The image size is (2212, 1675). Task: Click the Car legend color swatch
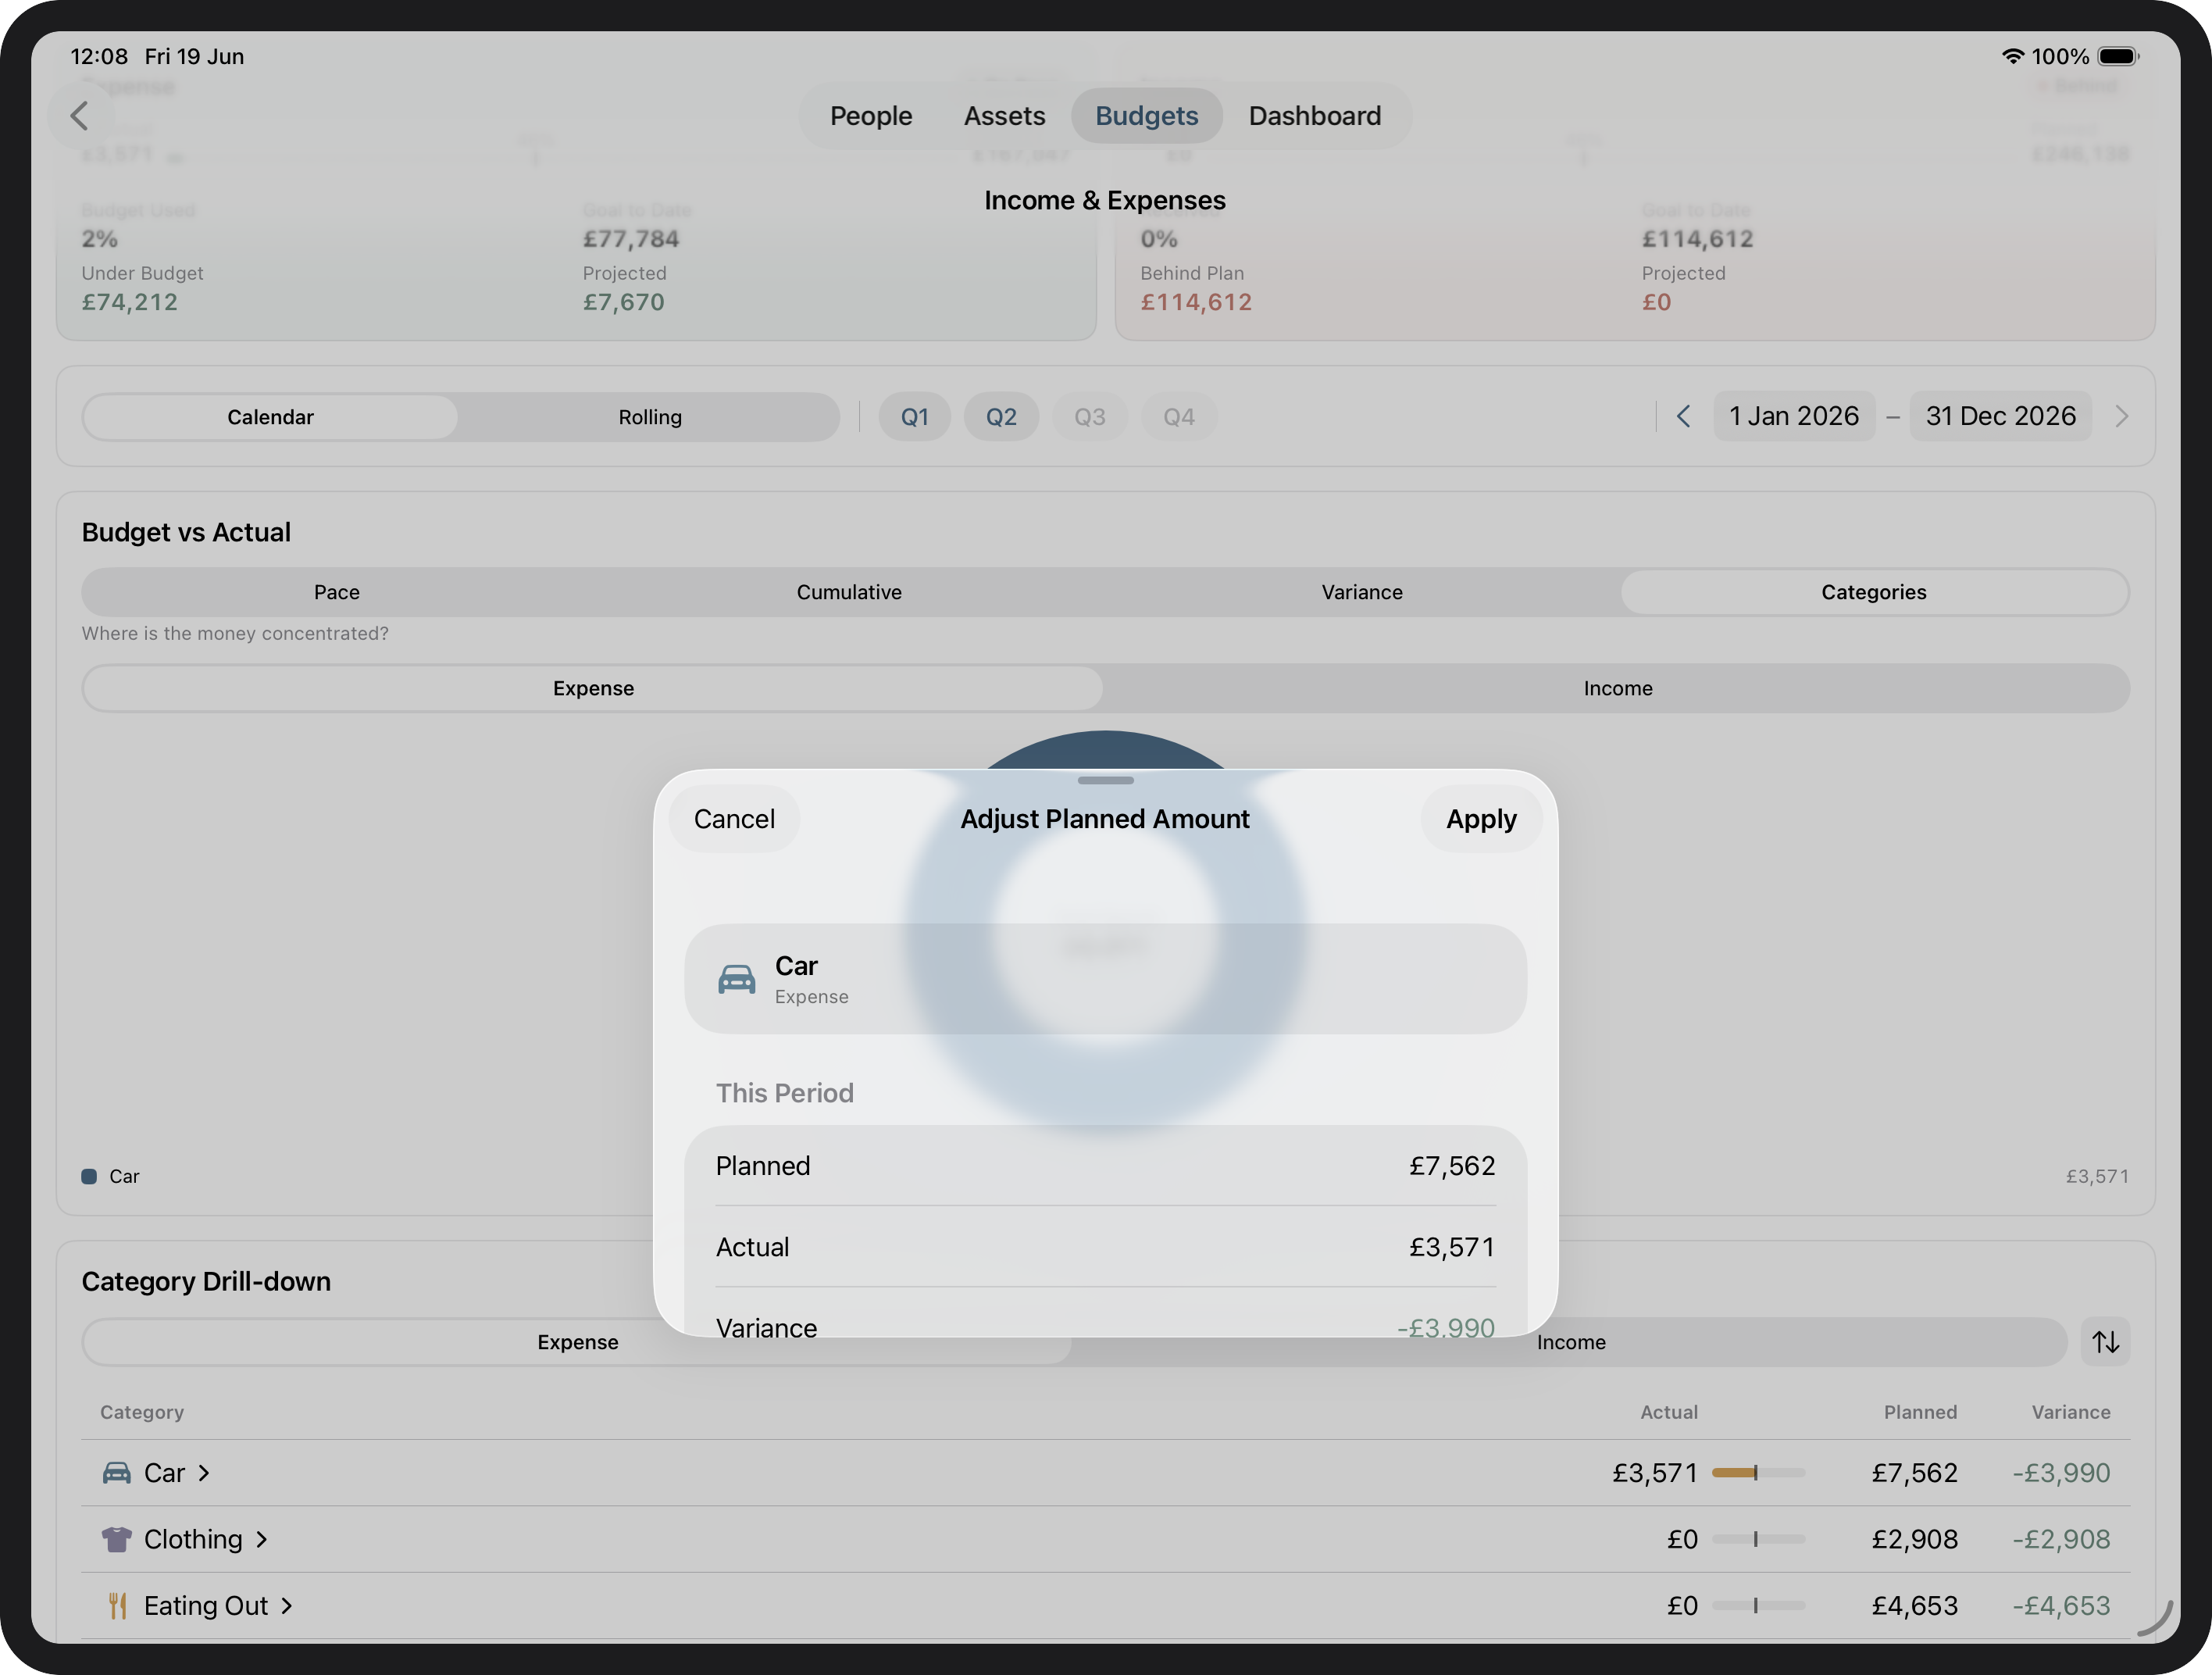coord(89,1176)
